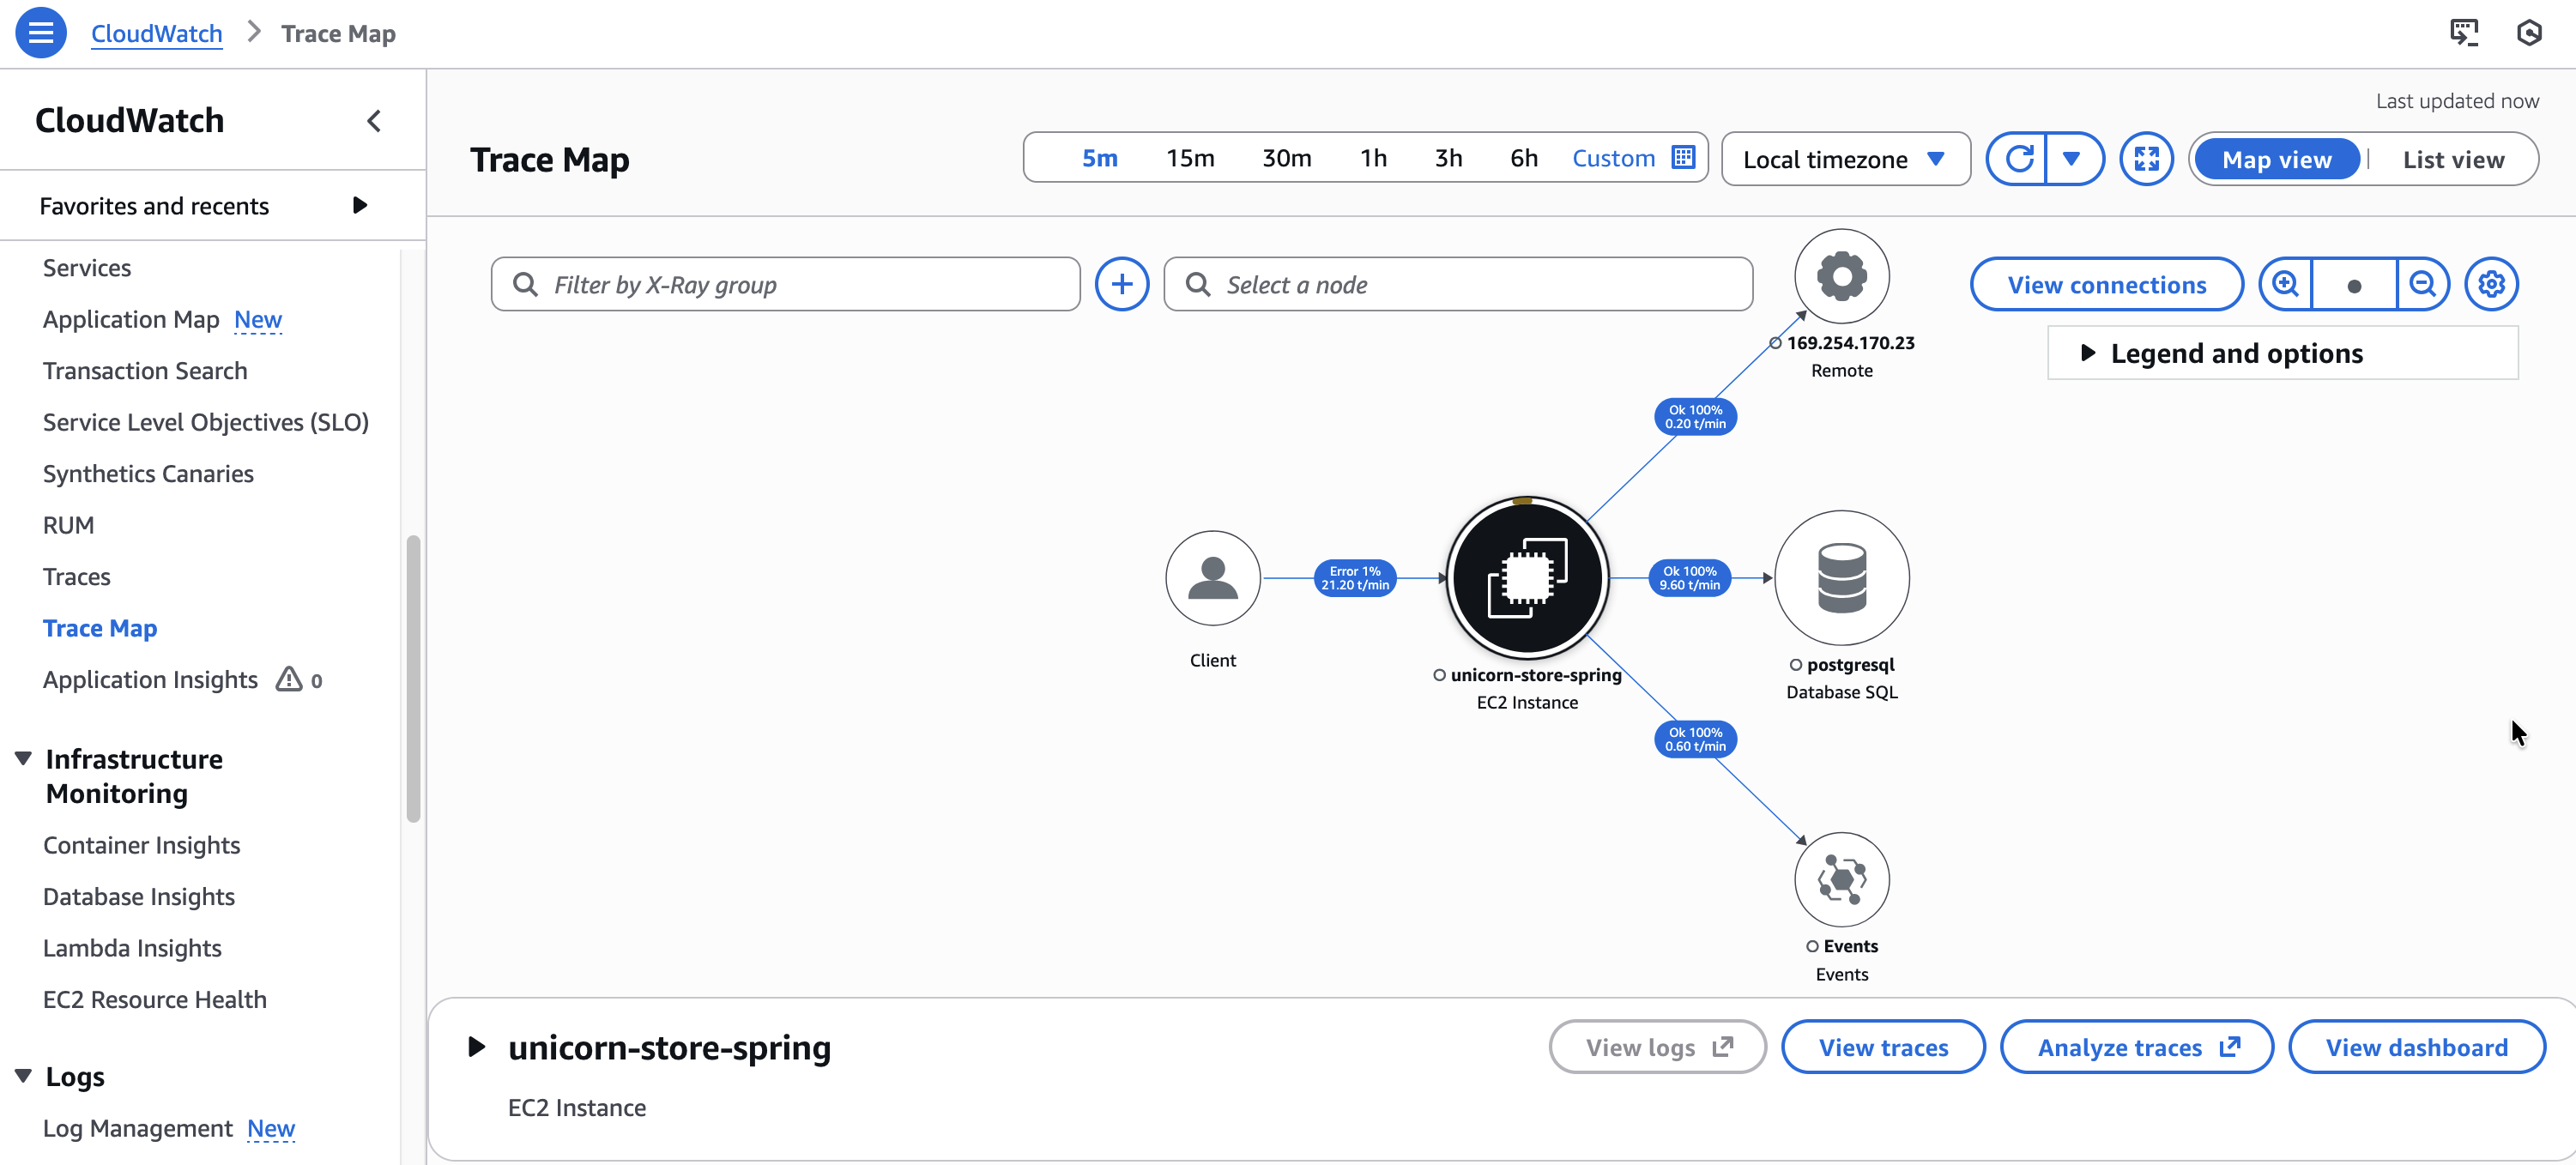Click the refresh icon above the trace map

2017,158
